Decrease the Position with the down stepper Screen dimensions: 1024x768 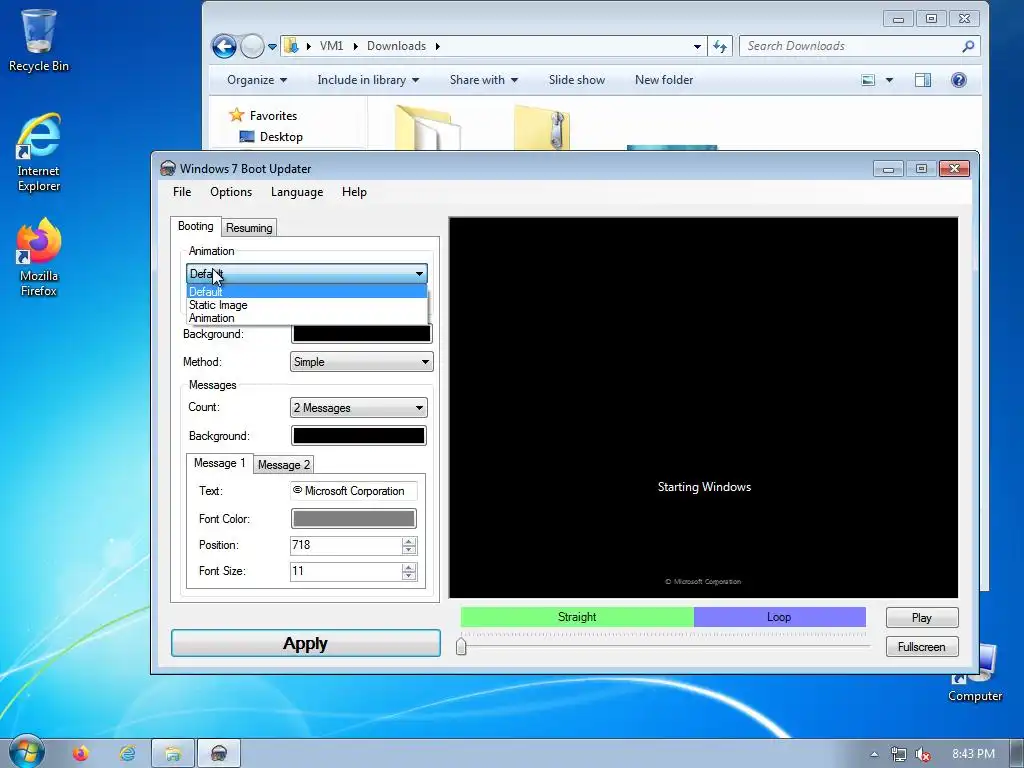coord(409,550)
